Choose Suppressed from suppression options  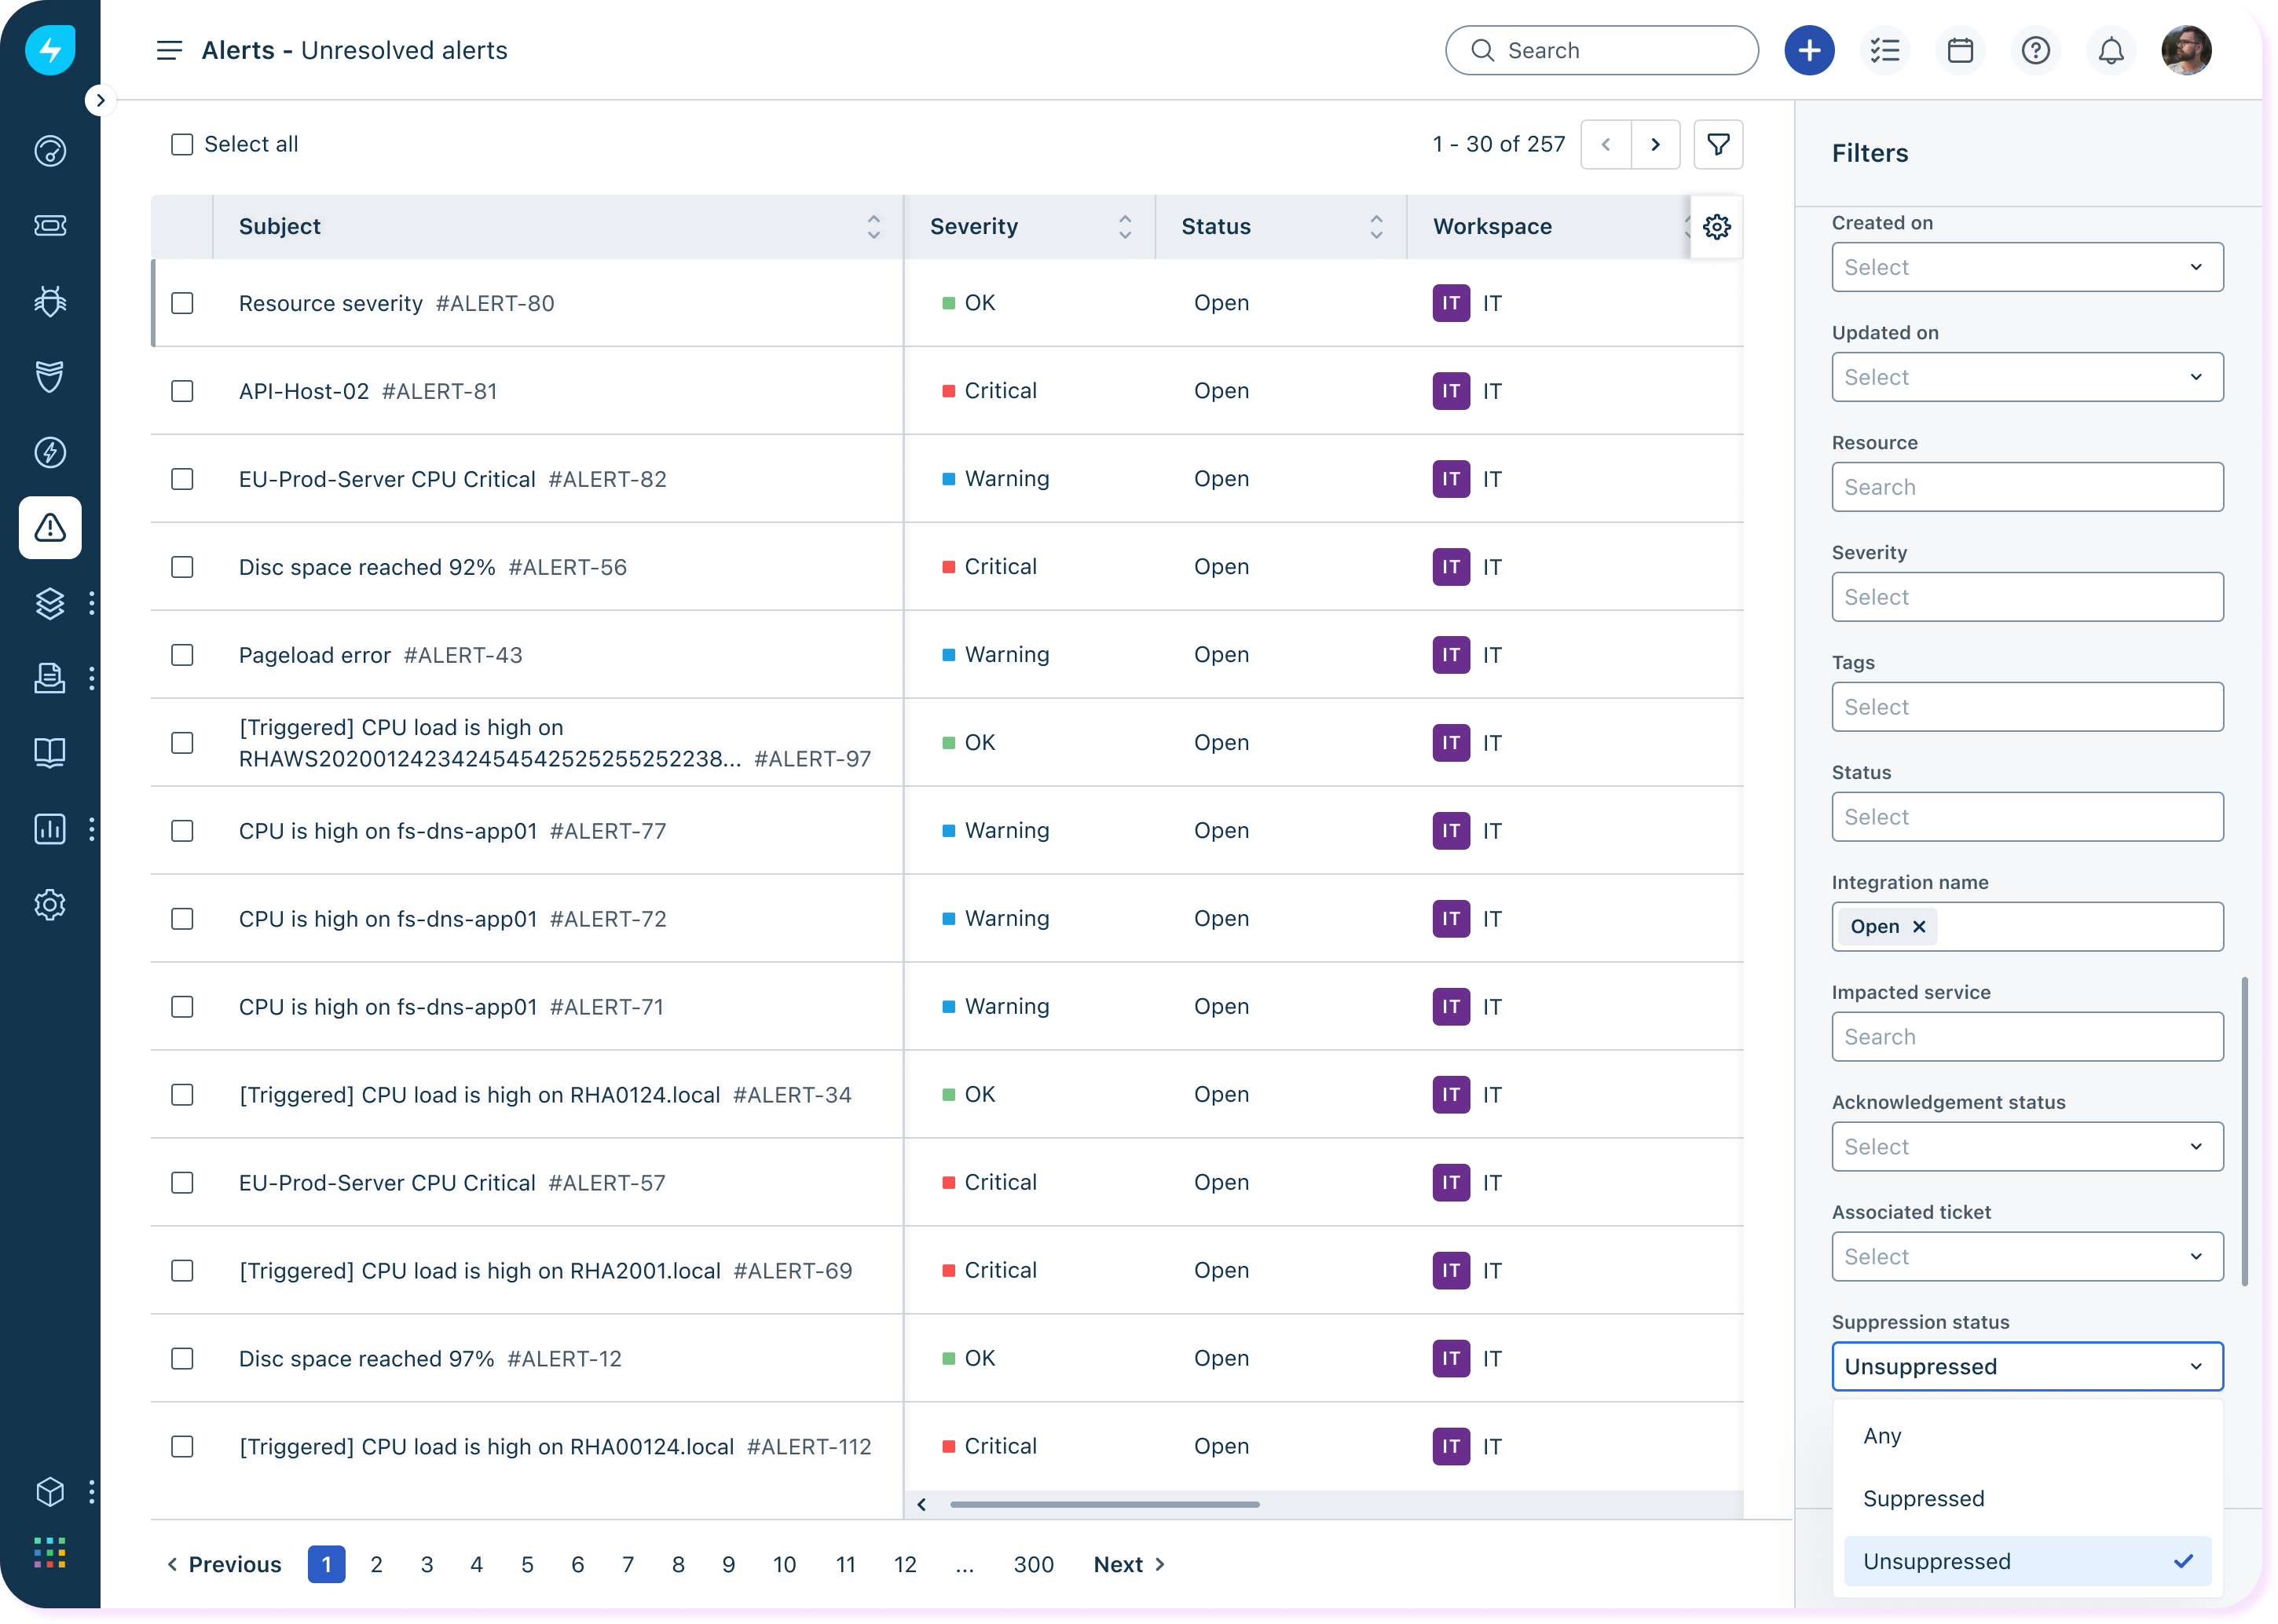tap(1923, 1498)
